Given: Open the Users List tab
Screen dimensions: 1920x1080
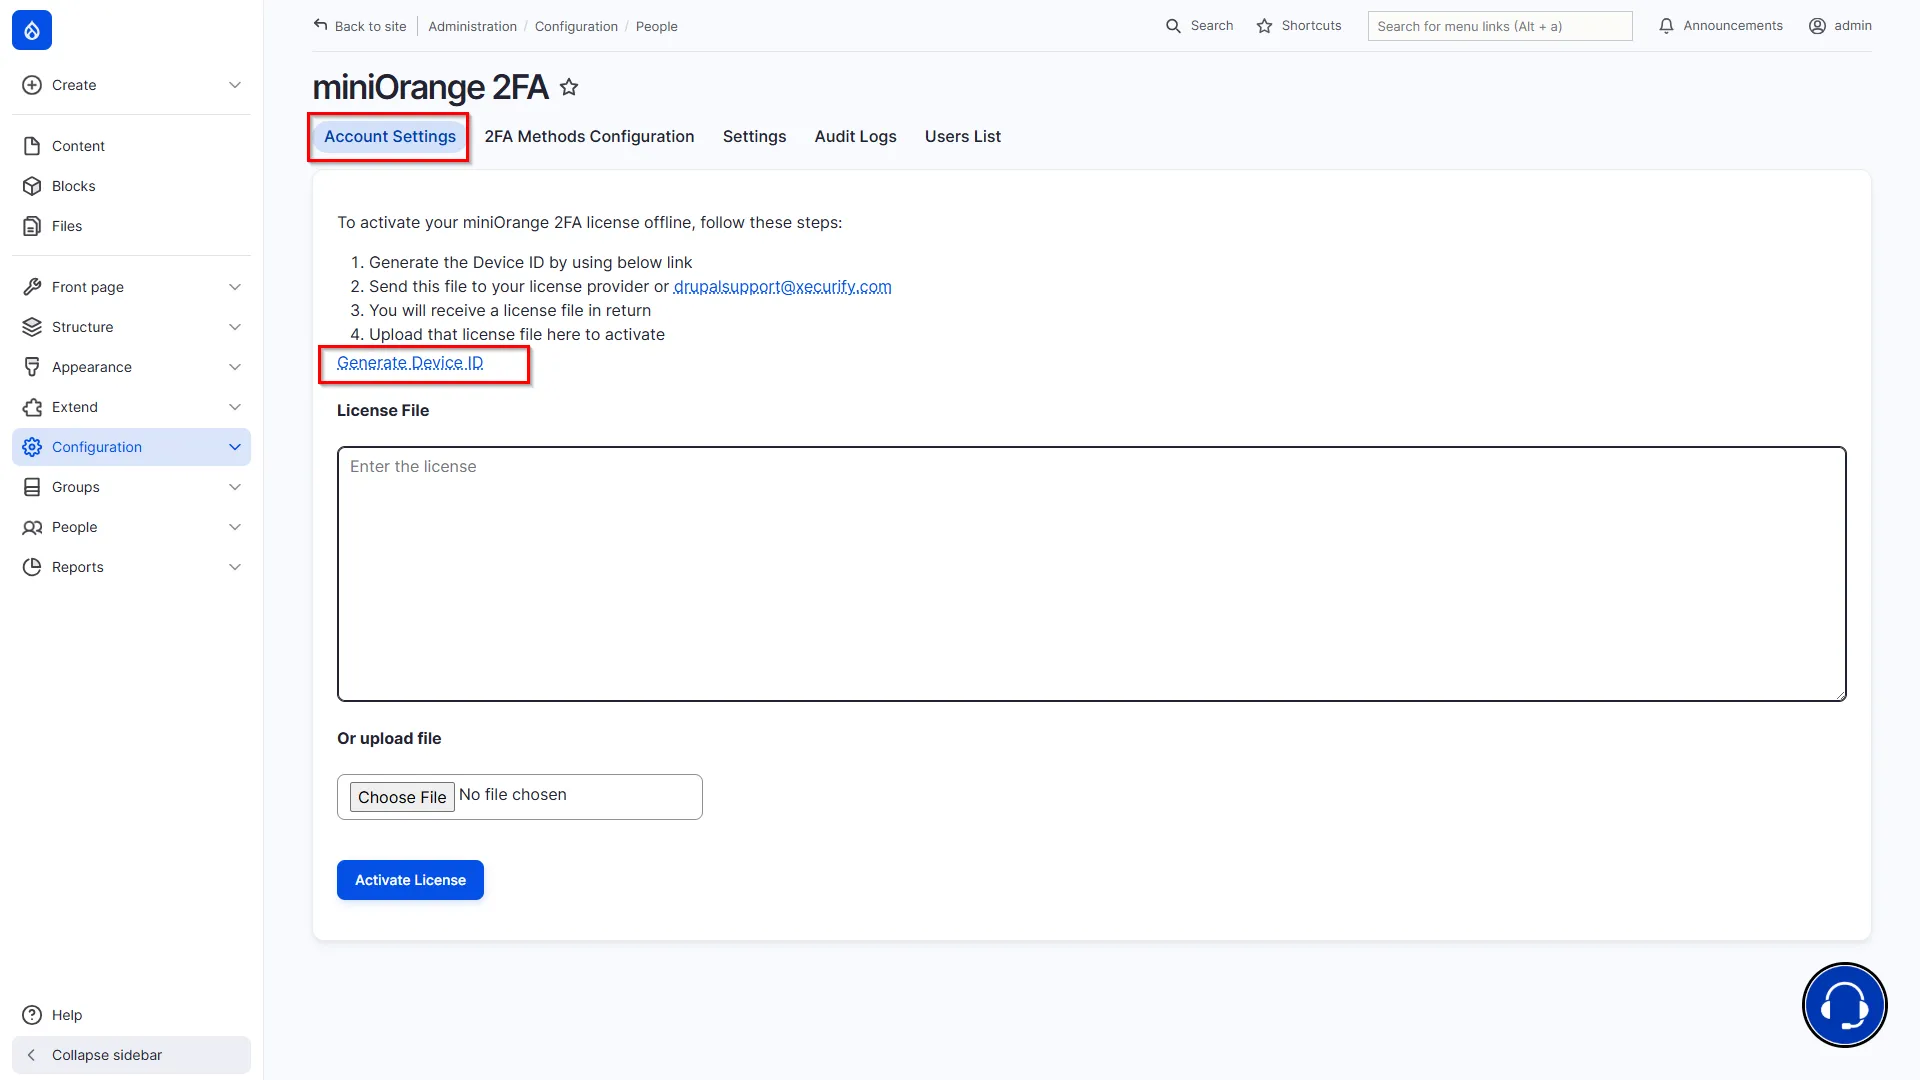Looking at the screenshot, I should point(962,137).
